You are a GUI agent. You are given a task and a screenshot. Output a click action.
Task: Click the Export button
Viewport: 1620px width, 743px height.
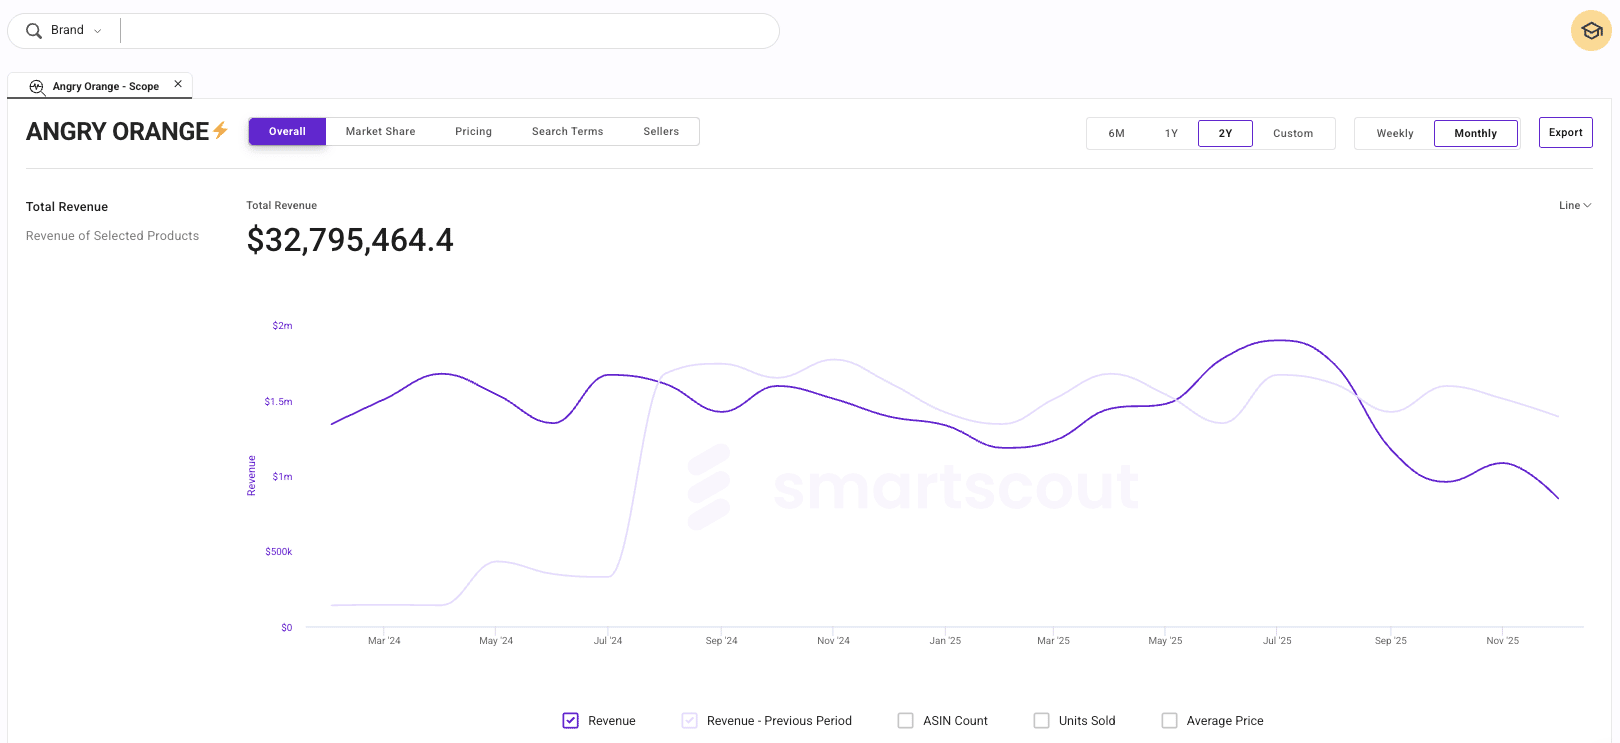click(x=1565, y=133)
